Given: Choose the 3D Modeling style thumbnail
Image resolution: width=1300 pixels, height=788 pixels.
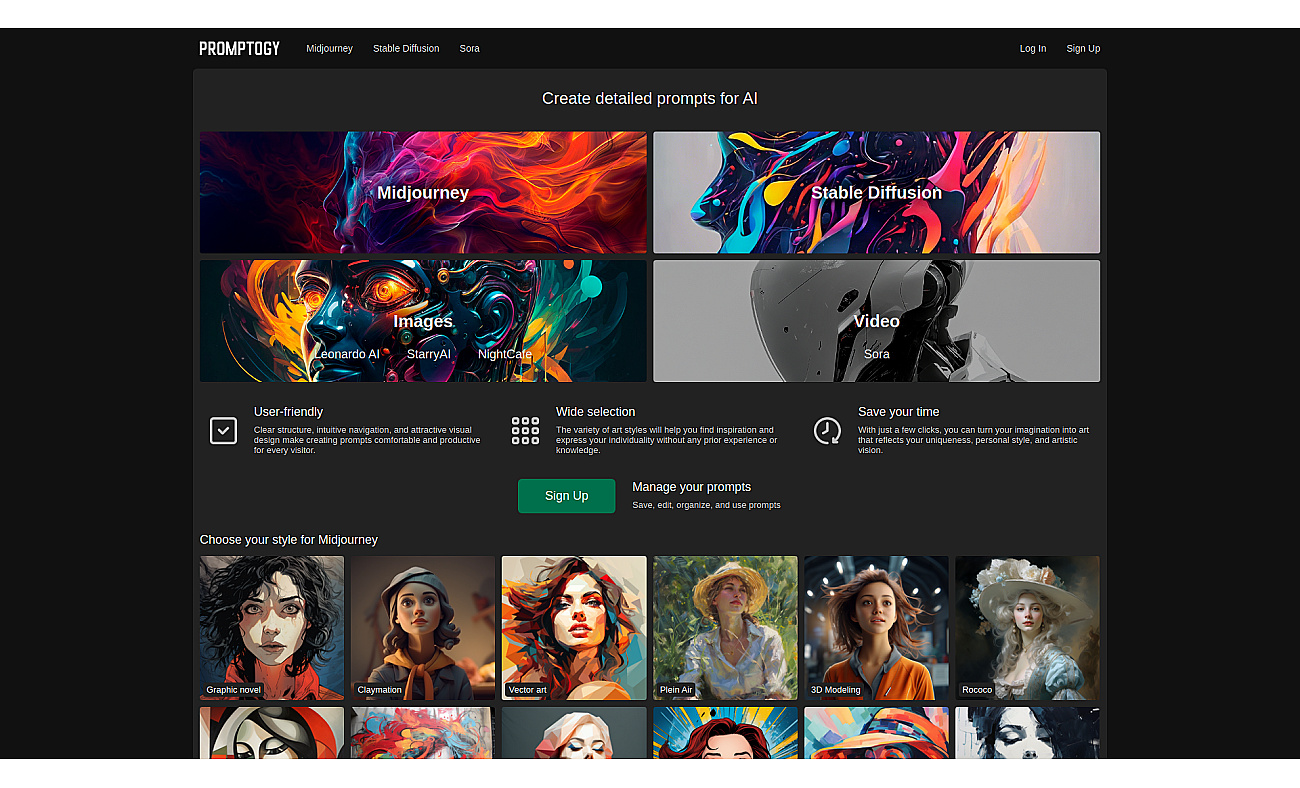Looking at the screenshot, I should 876,628.
